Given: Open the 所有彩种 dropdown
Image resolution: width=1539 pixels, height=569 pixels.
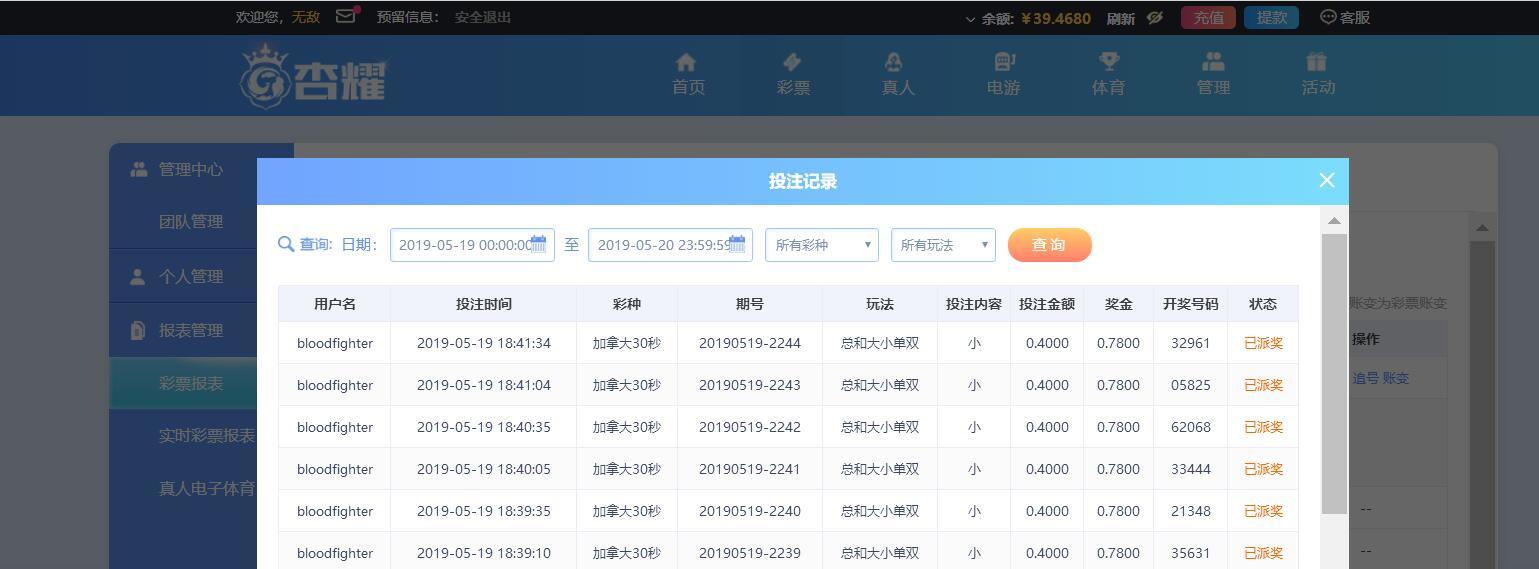Looking at the screenshot, I should pos(821,245).
